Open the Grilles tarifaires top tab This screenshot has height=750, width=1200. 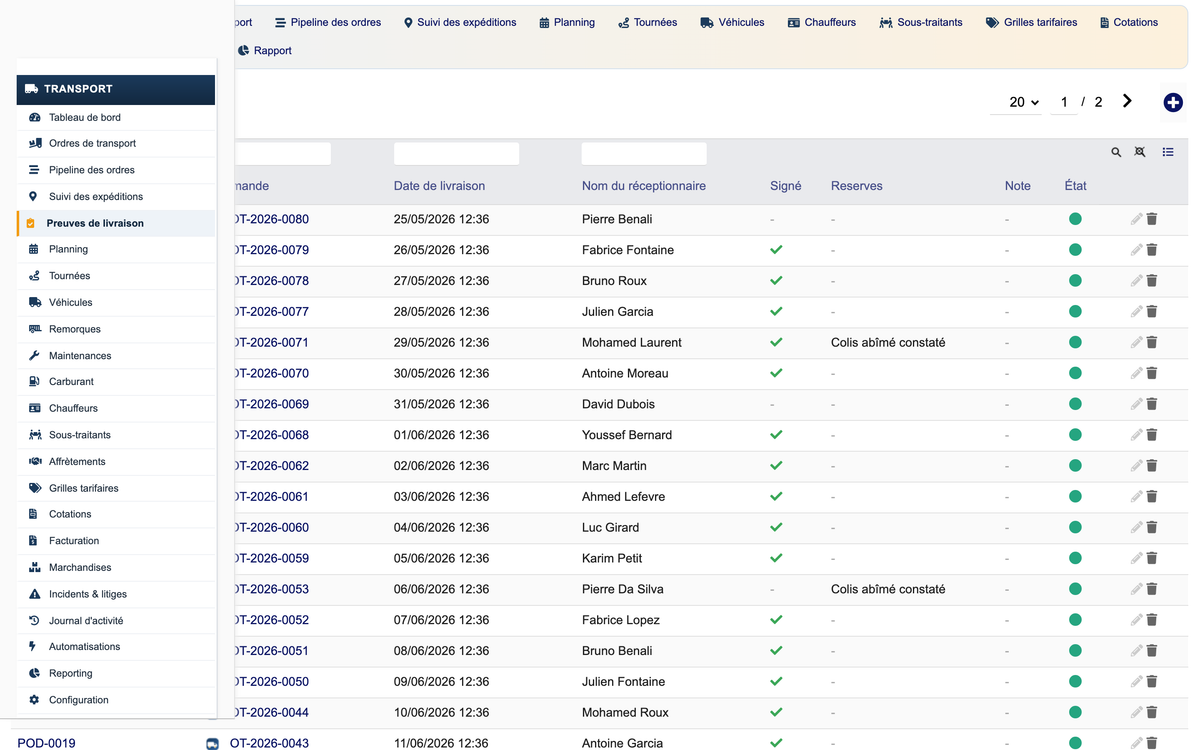[1032, 22]
